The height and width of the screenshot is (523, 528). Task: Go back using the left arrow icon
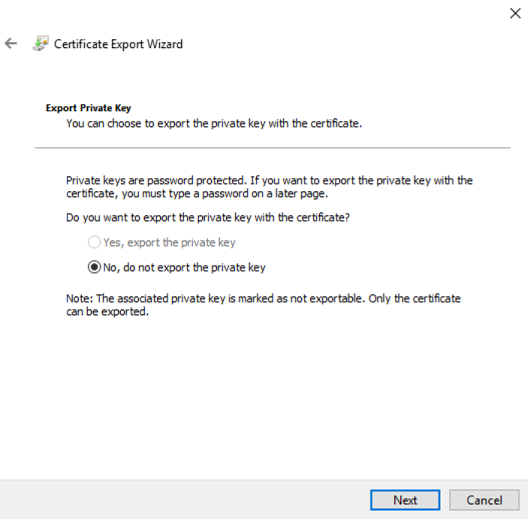[11, 43]
